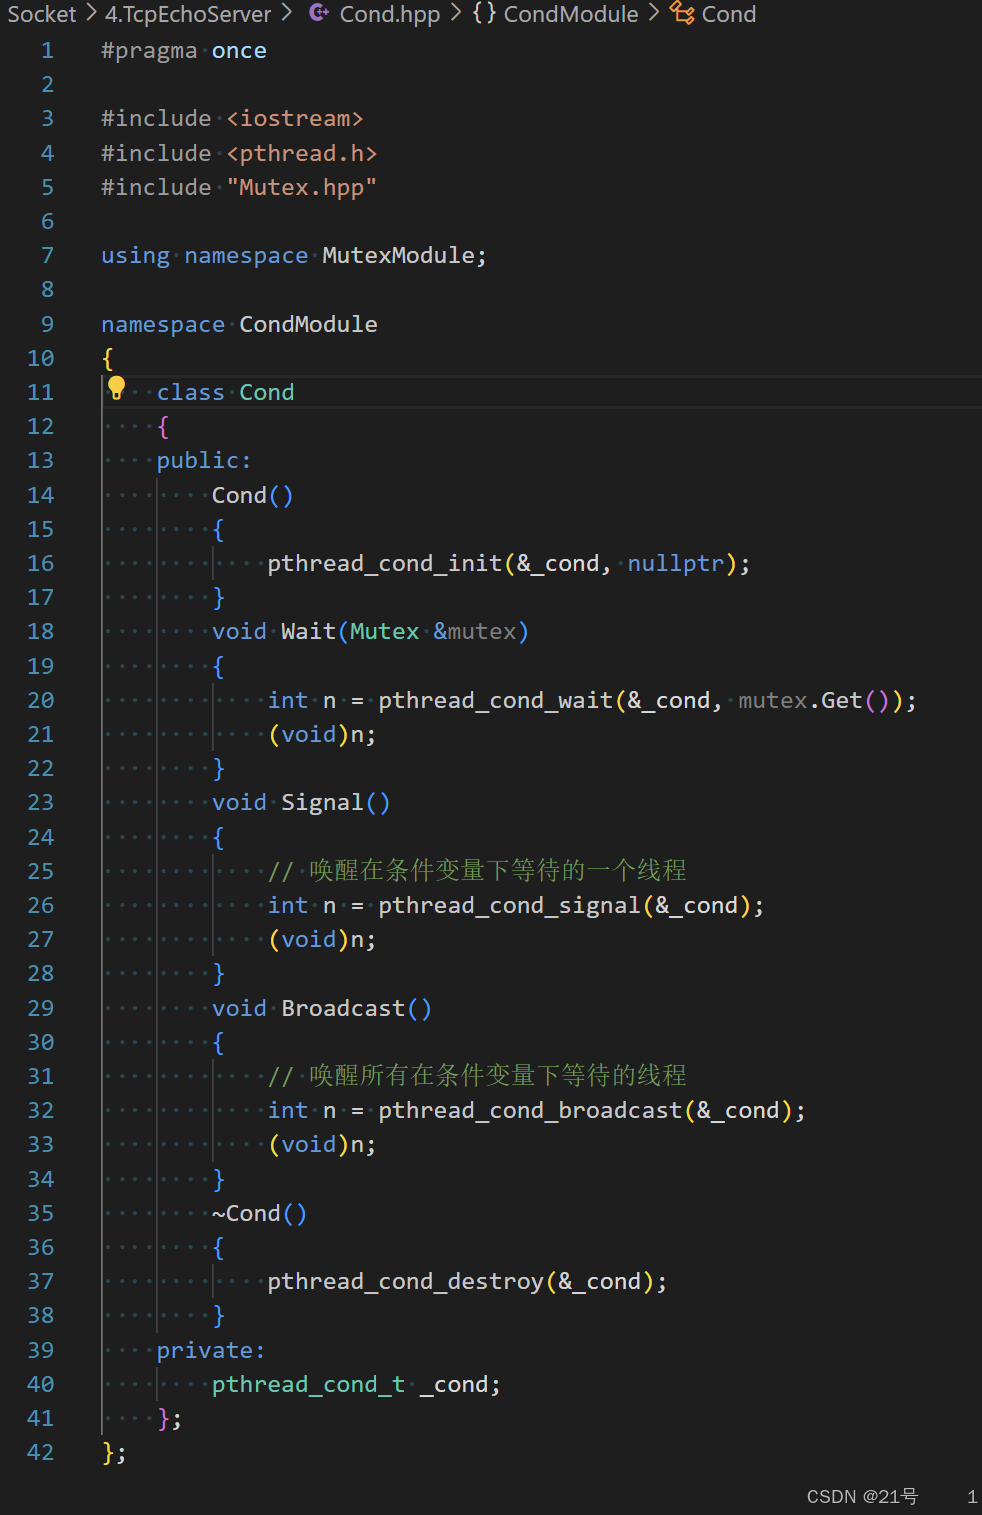Click the 'Cond()' constructor name on line 14
Viewport: 982px width, 1515px height.
click(240, 495)
